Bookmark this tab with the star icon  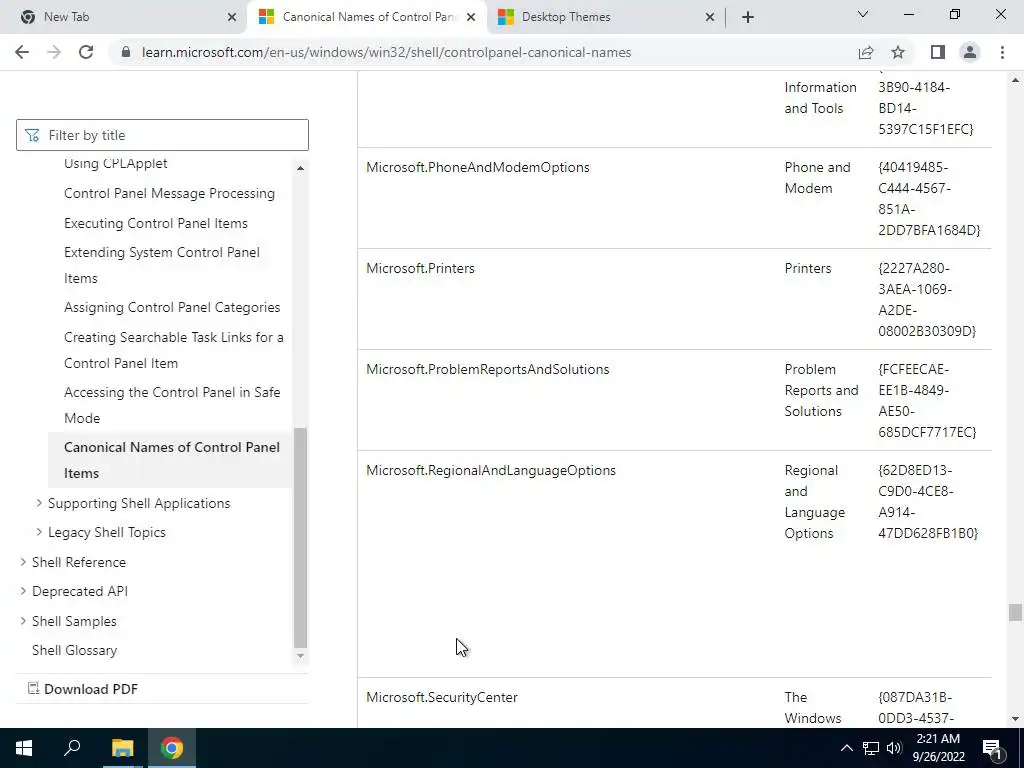898,52
